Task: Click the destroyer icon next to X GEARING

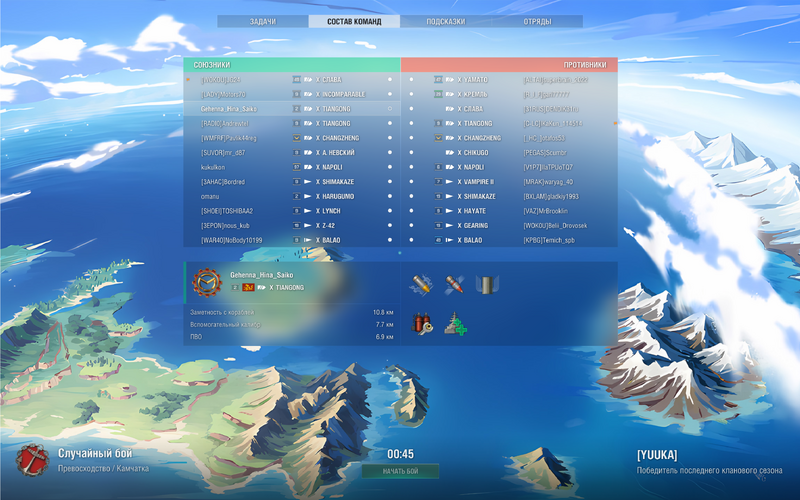Action: coord(449,226)
